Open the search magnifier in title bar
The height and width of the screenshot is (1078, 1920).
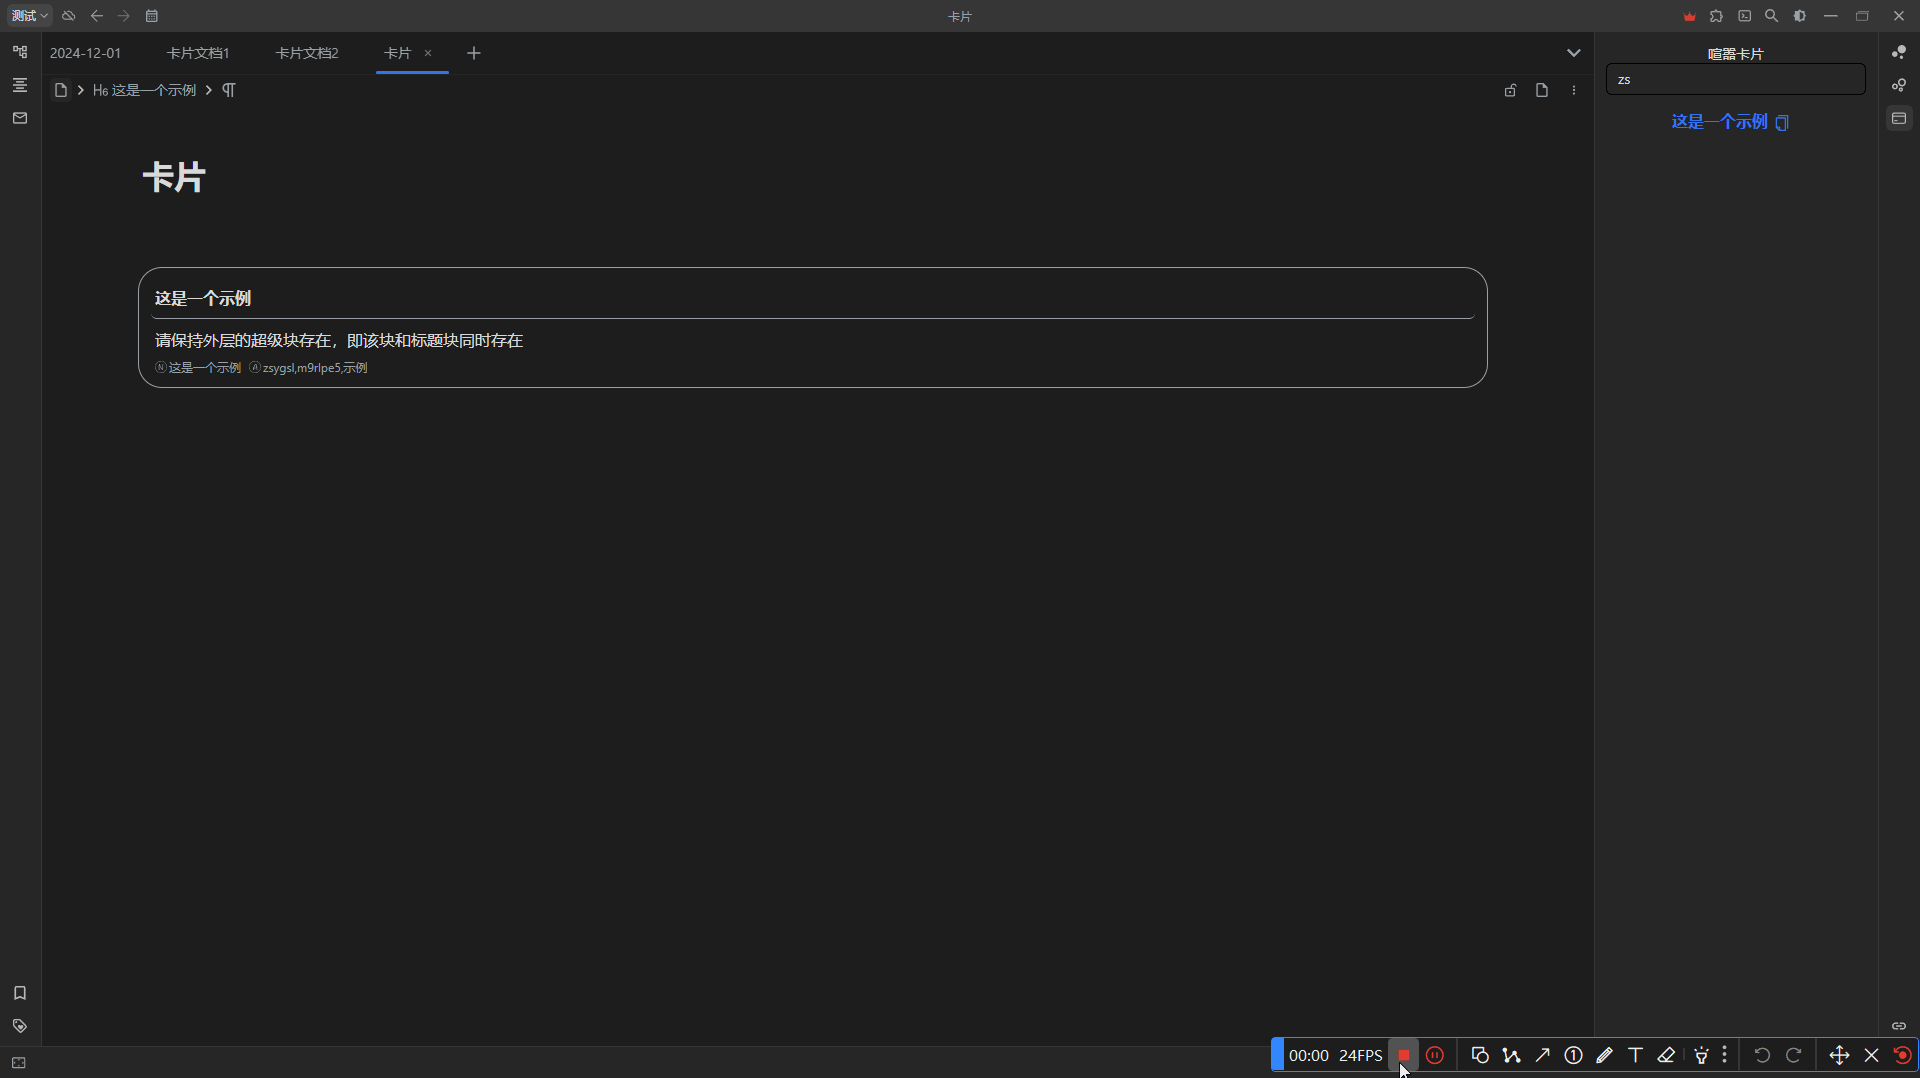click(x=1771, y=16)
